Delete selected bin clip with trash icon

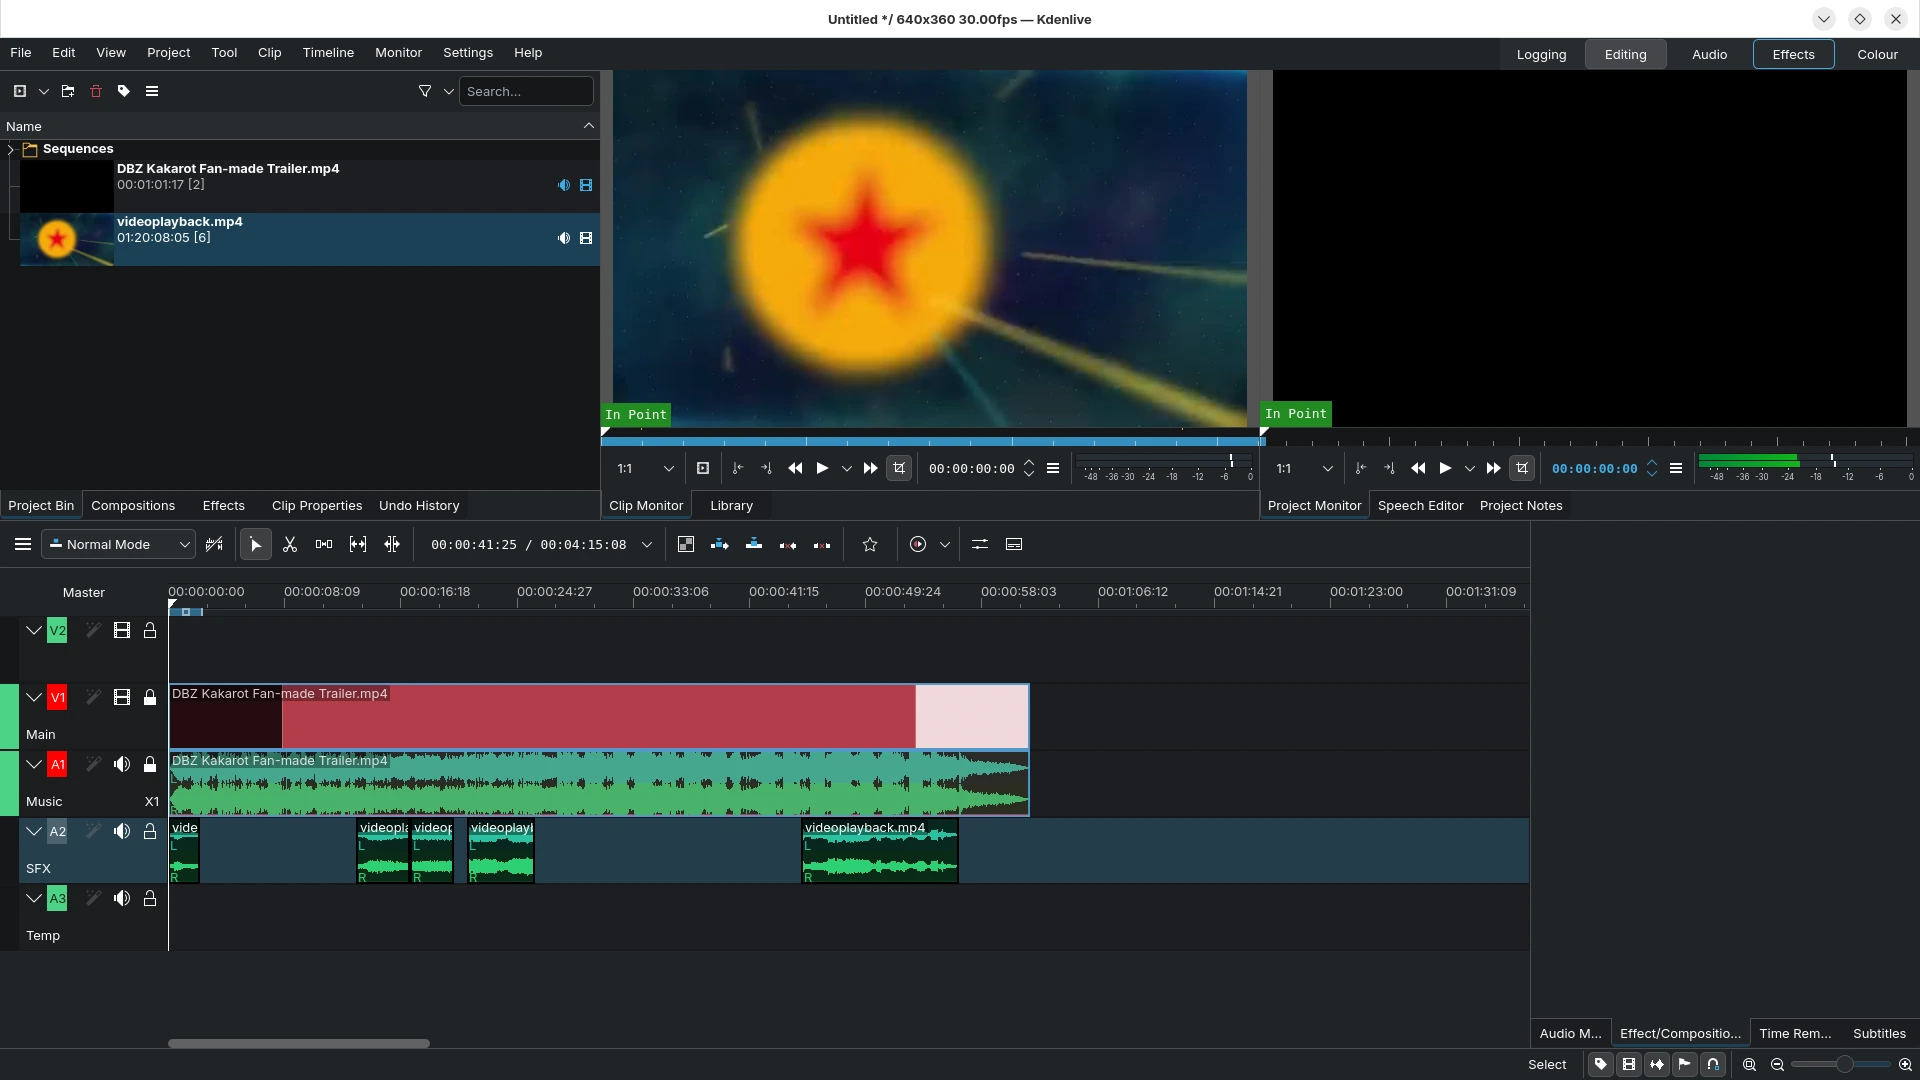96,91
